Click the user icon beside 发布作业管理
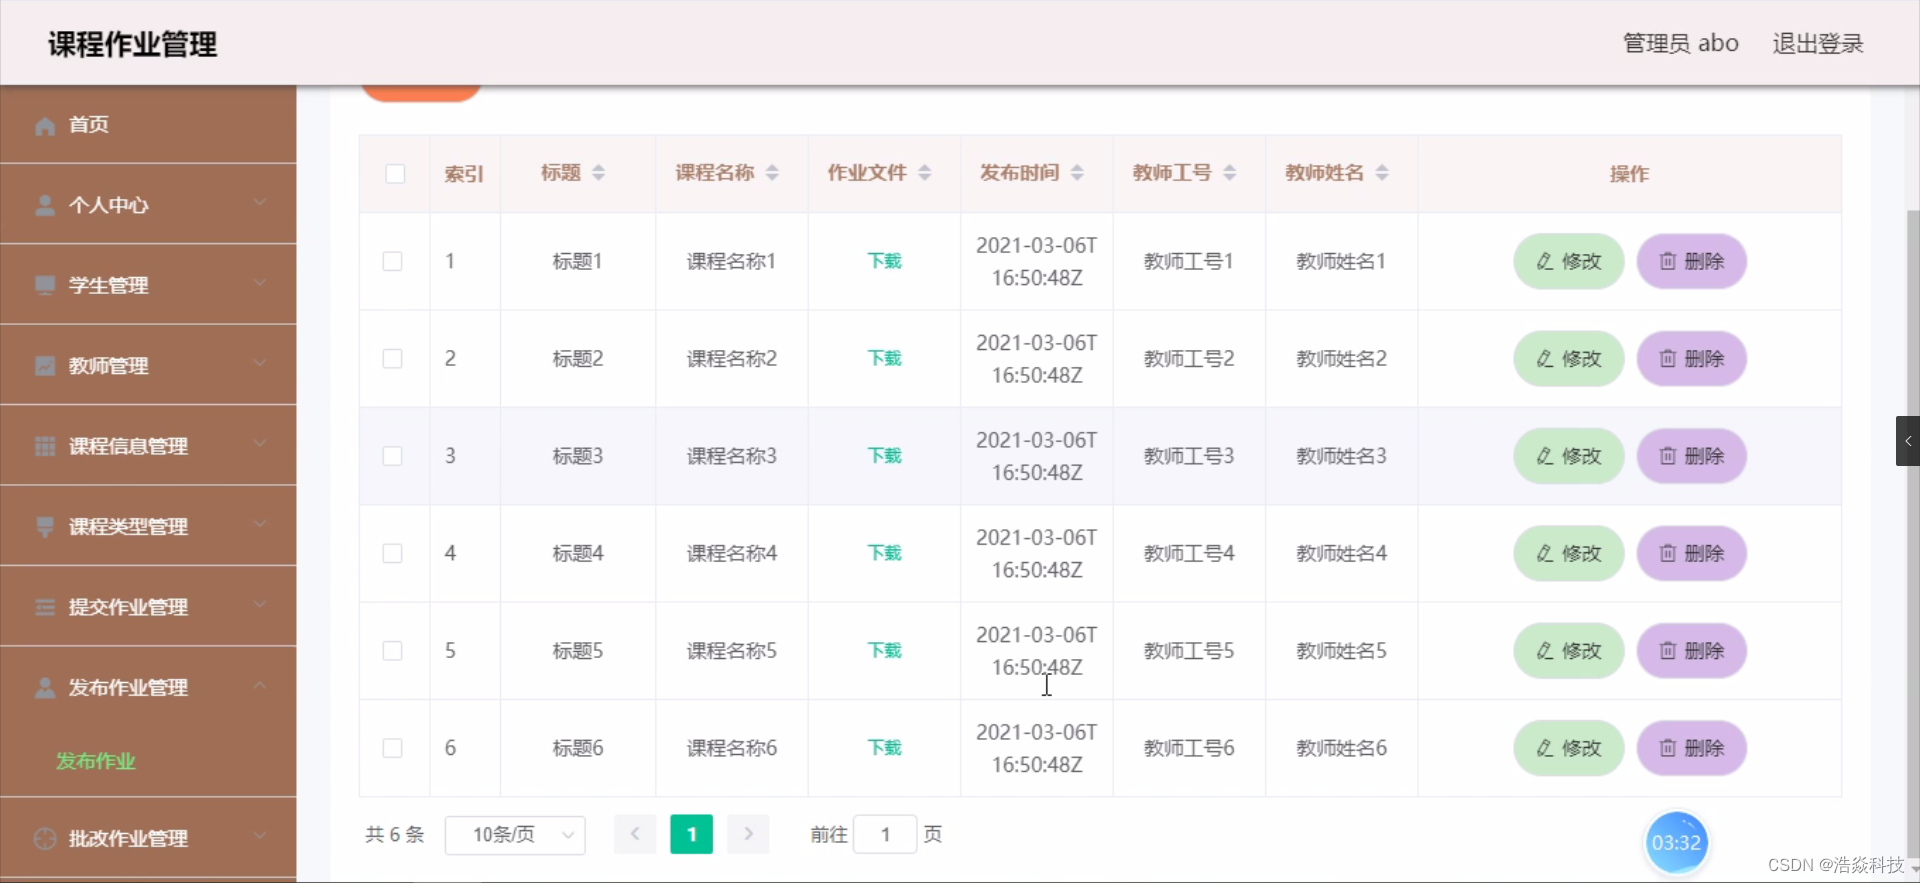Viewport: 1920px width, 883px height. (x=45, y=687)
